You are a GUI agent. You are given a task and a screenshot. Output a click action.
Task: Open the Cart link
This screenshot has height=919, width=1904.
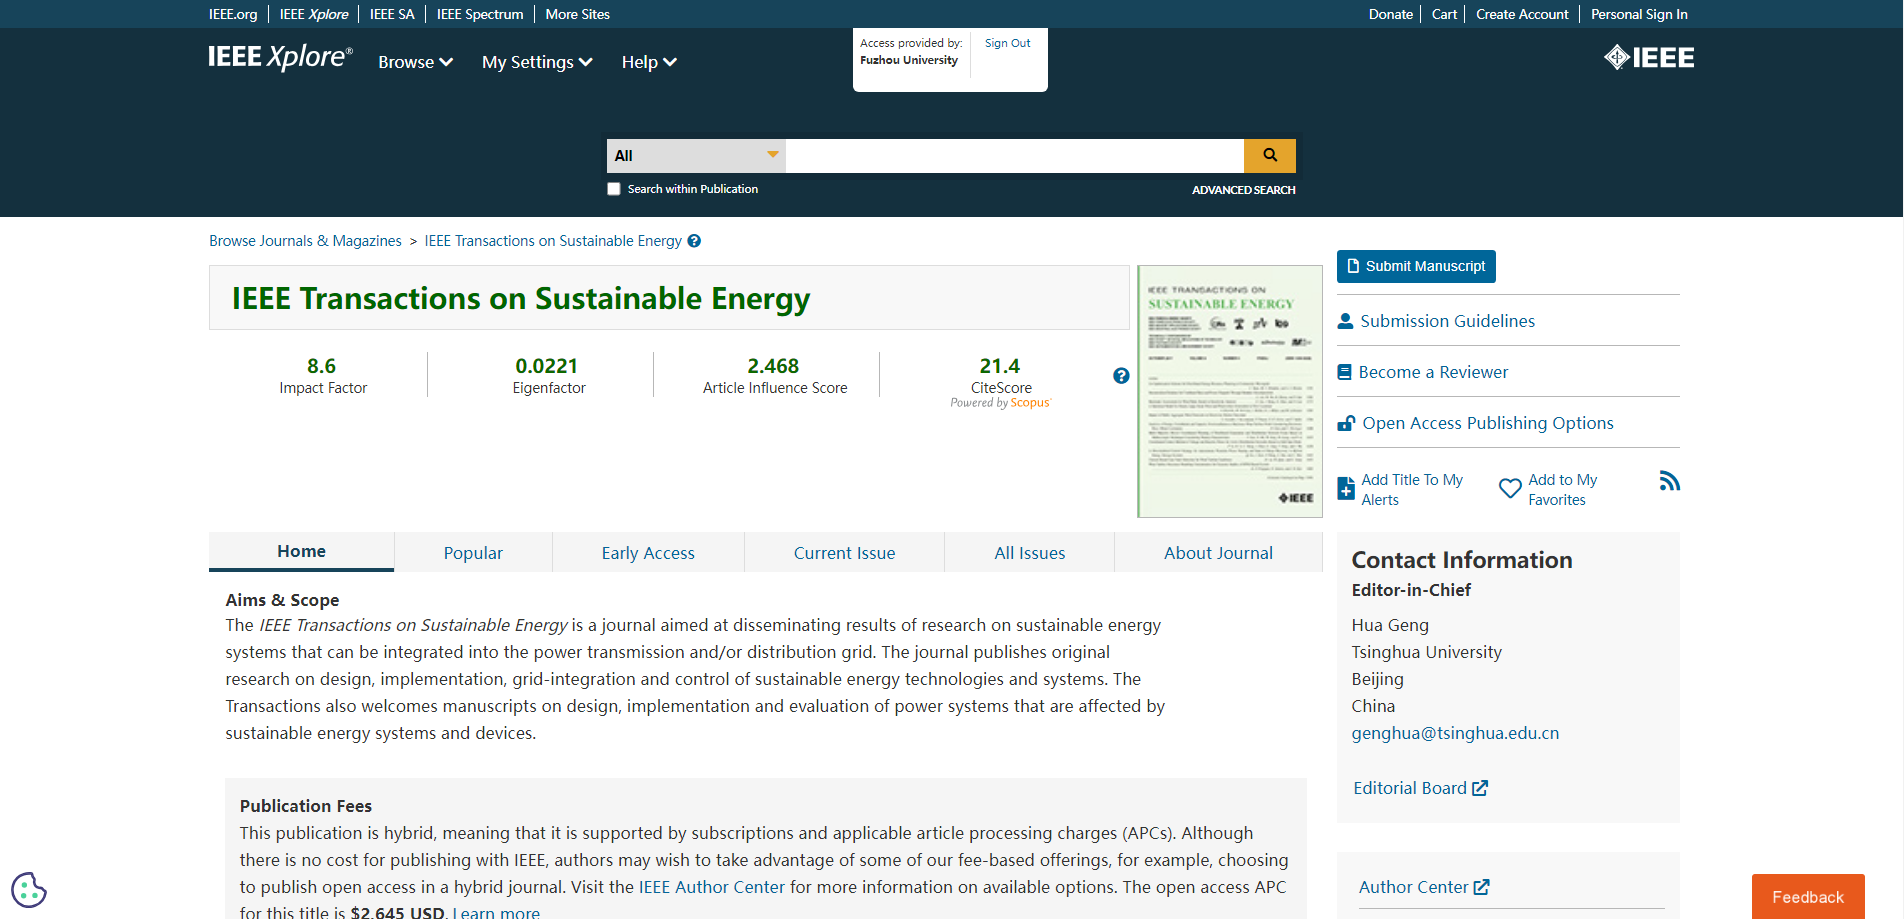pyautogui.click(x=1444, y=14)
